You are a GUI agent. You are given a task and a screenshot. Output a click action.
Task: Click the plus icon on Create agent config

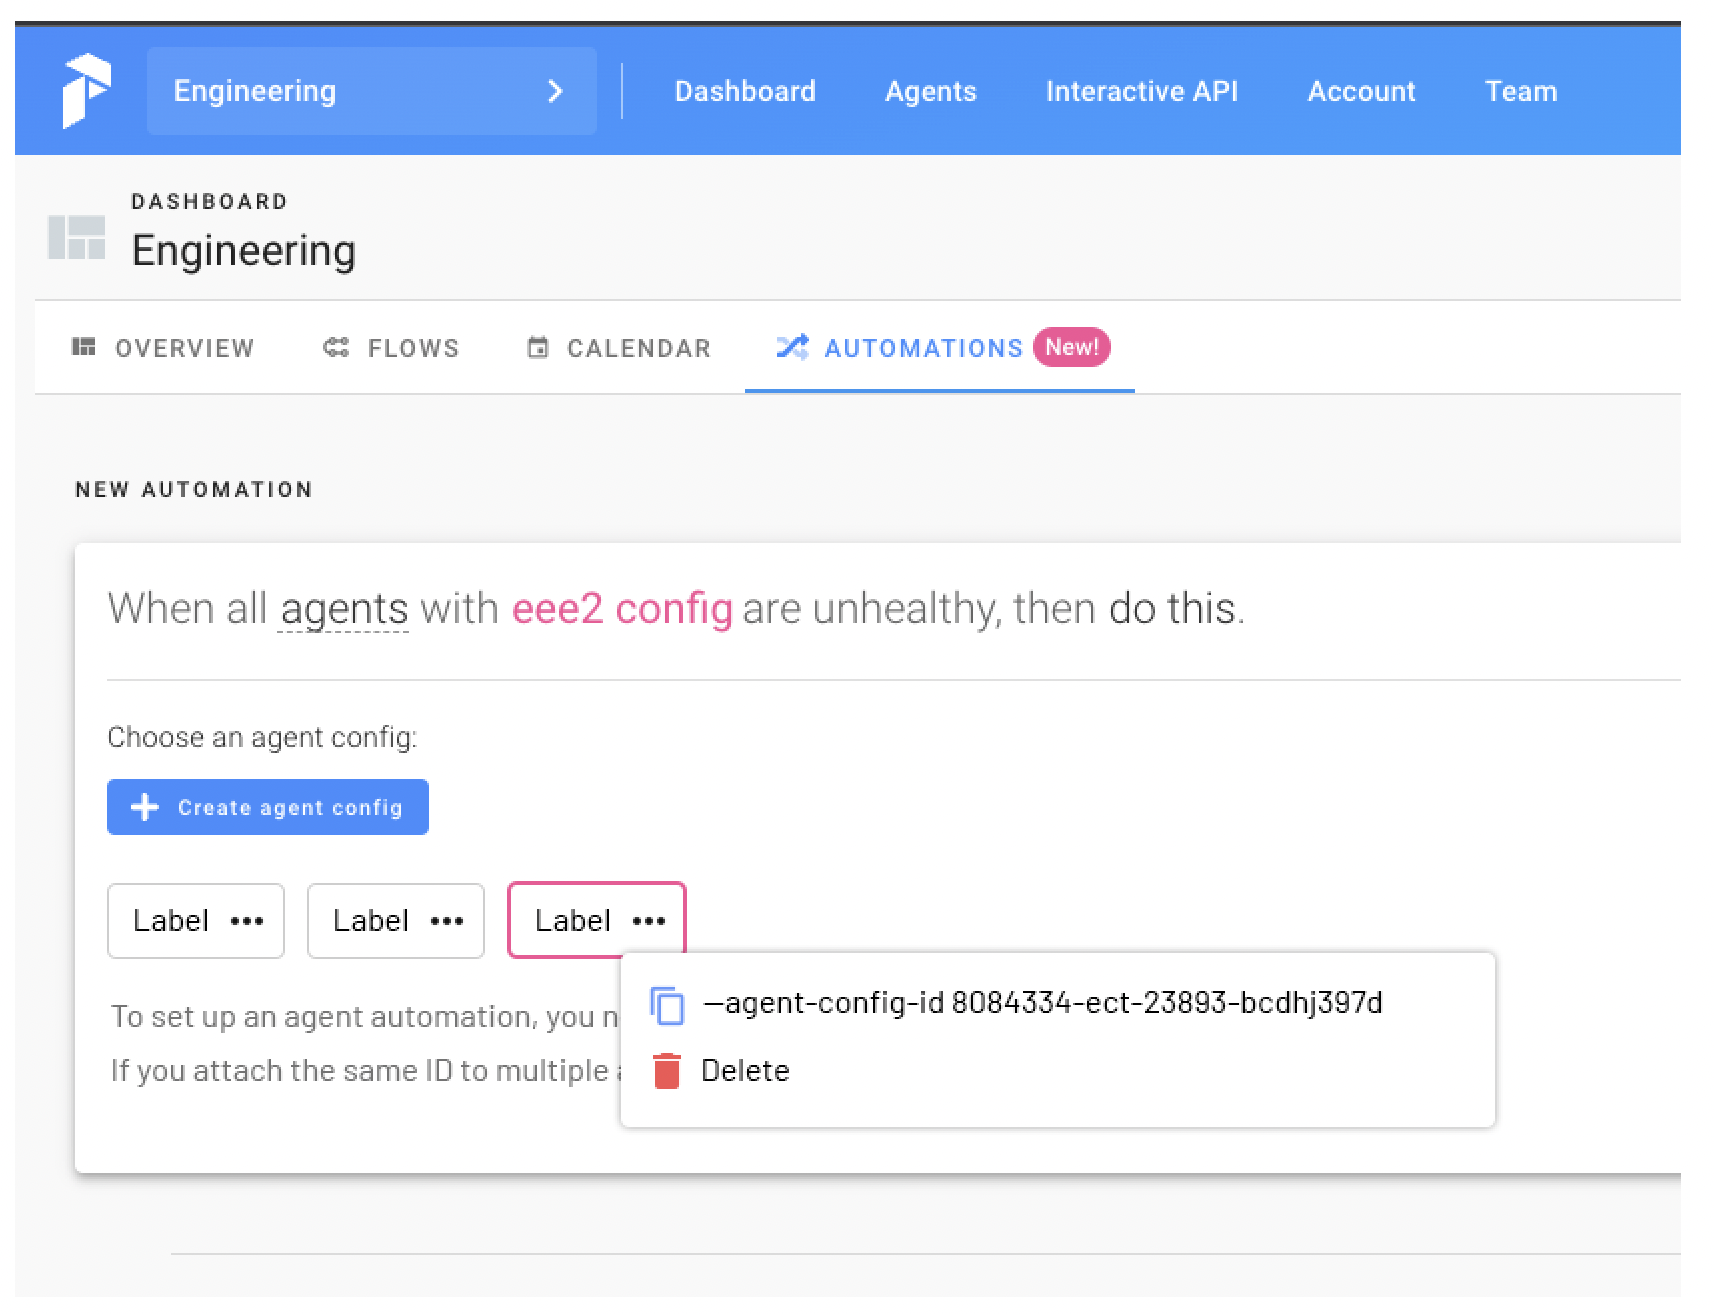(x=145, y=807)
